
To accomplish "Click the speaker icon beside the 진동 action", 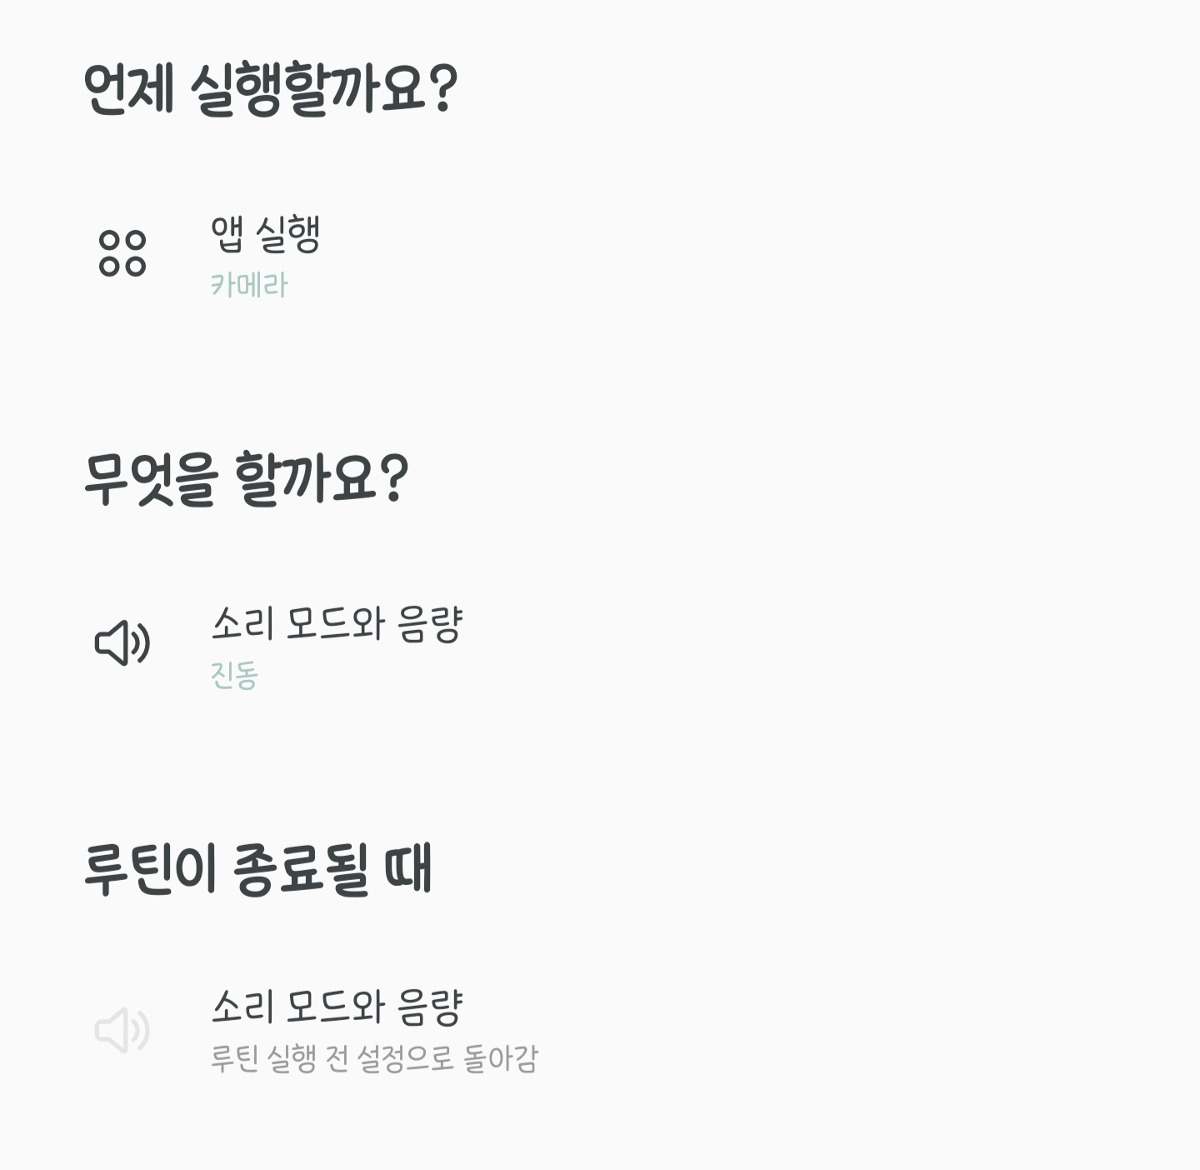I will coord(122,642).
